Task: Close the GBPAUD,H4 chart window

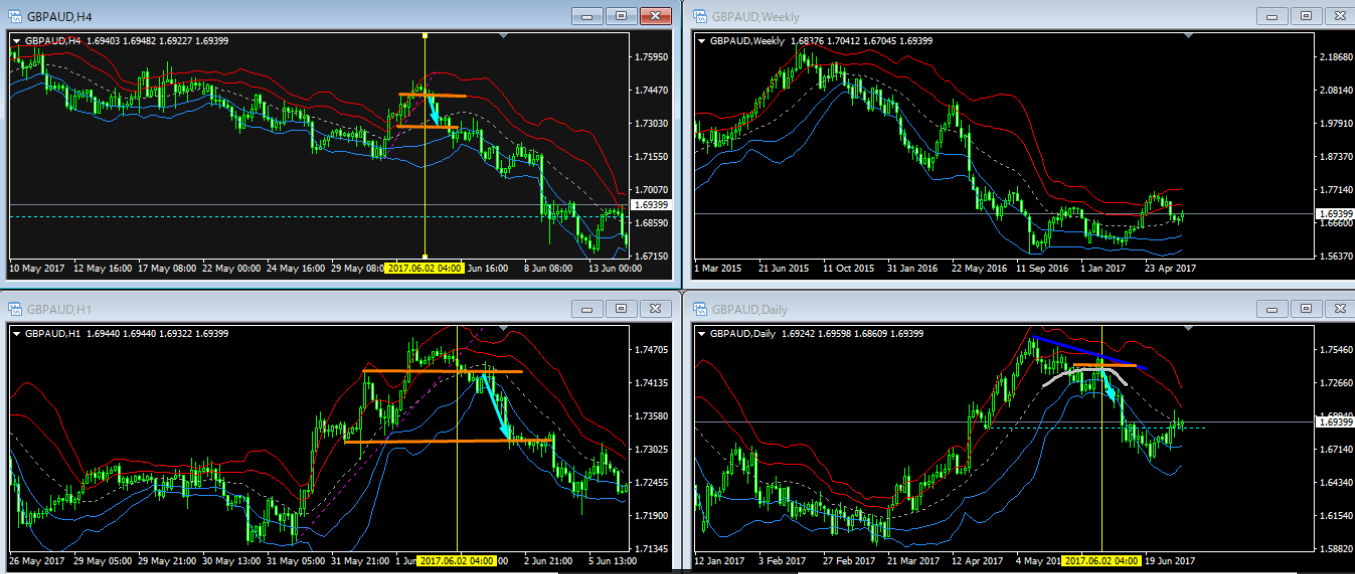Action: coord(655,16)
